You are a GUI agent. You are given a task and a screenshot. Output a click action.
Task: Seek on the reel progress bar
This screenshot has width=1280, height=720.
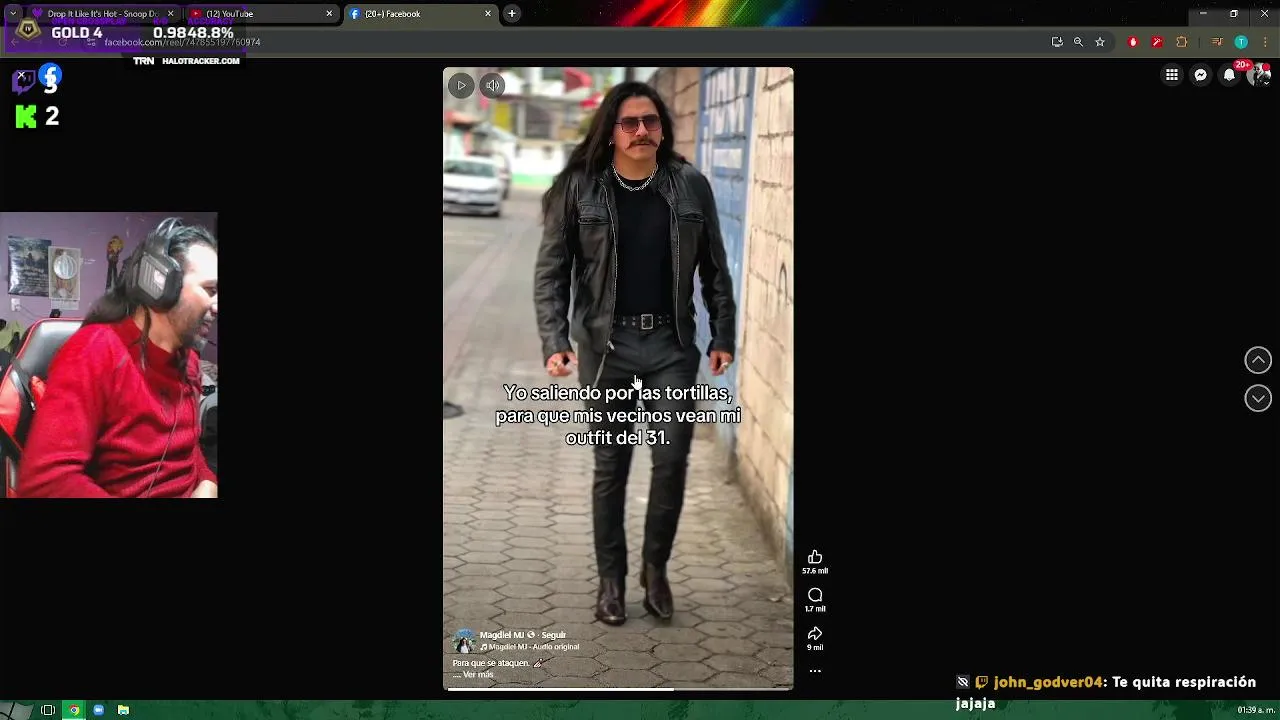click(x=618, y=688)
